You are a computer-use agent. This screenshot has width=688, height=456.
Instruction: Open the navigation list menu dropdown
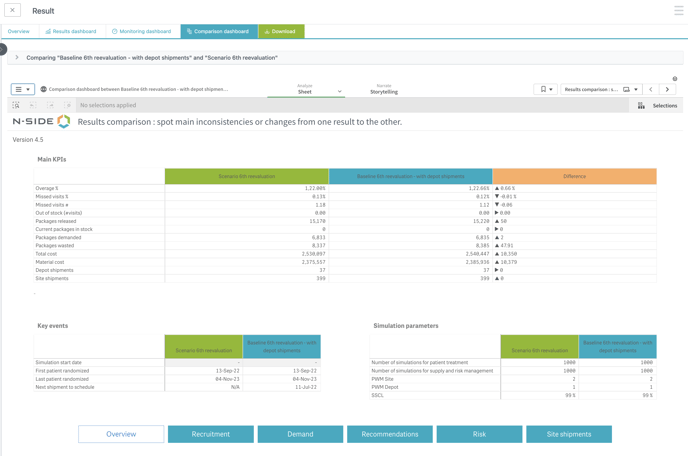[x=22, y=89]
